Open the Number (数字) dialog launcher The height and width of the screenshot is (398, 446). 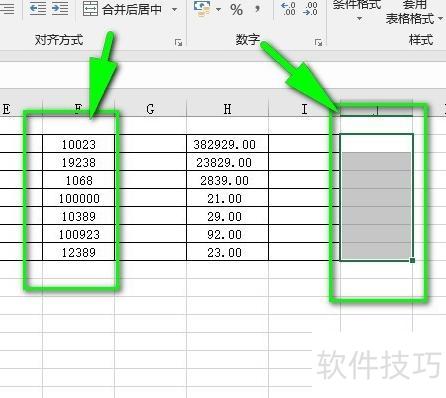[x=318, y=42]
